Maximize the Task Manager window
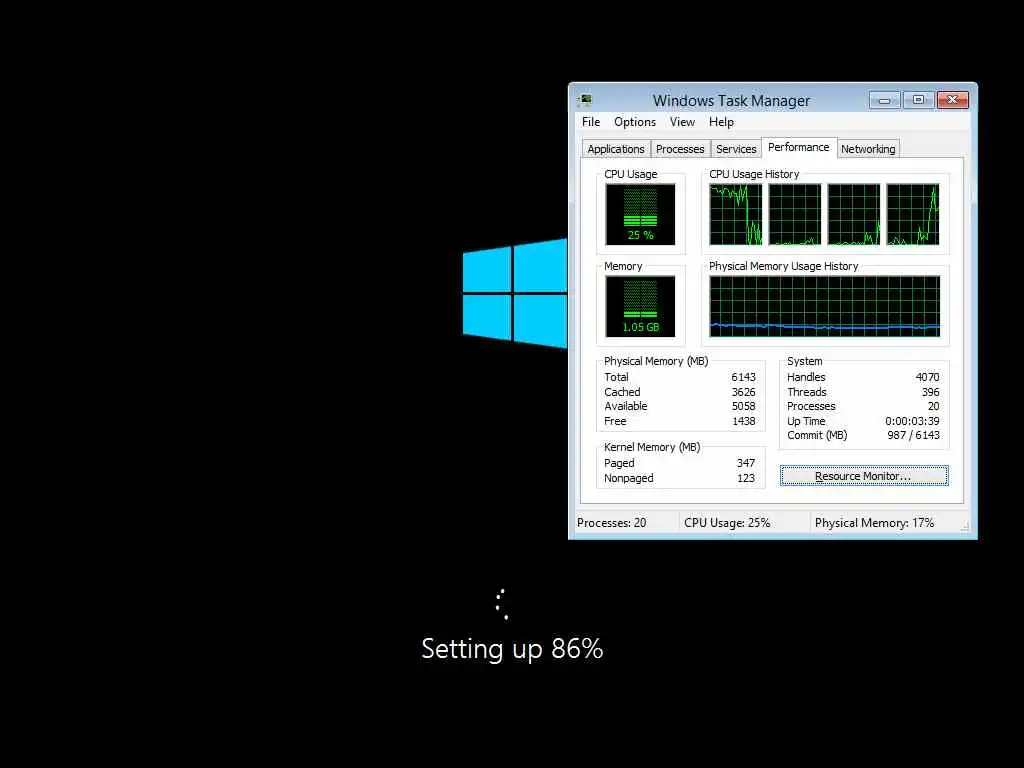The width and height of the screenshot is (1024, 768). pyautogui.click(x=918, y=100)
